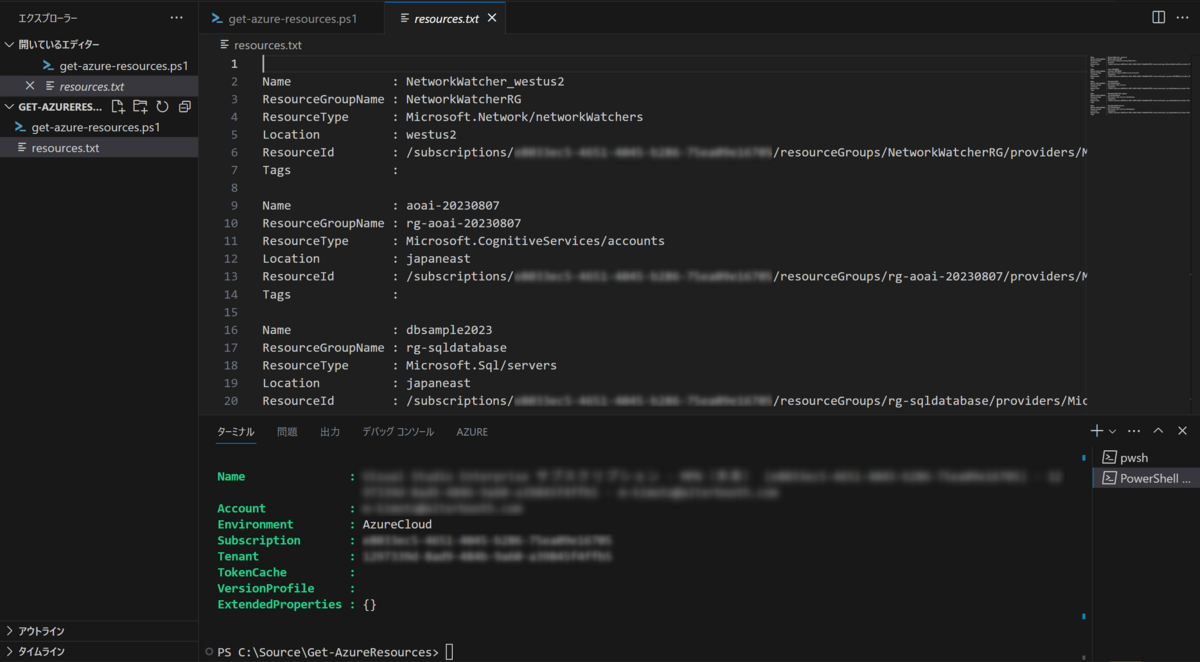Create a new file in GET-AZURERES folder
The height and width of the screenshot is (662, 1200).
tap(118, 106)
